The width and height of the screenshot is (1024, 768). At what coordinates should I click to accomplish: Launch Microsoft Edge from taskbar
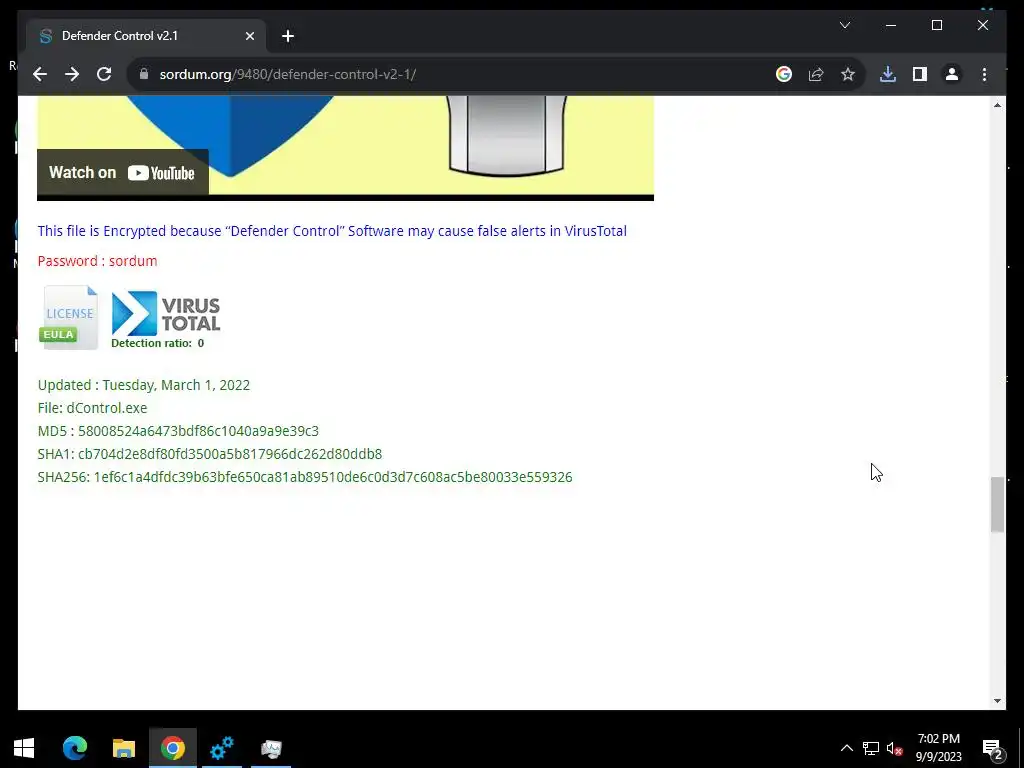(x=74, y=748)
